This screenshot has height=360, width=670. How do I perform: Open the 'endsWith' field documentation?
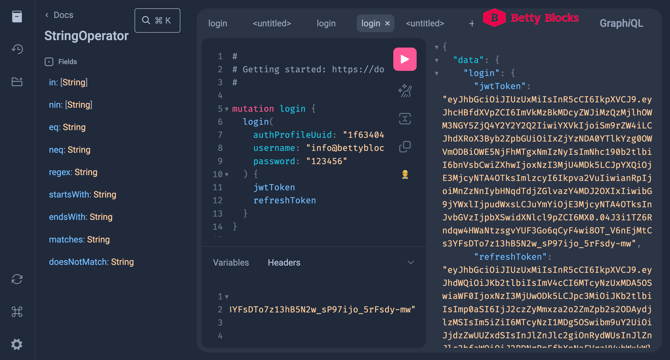pos(68,217)
